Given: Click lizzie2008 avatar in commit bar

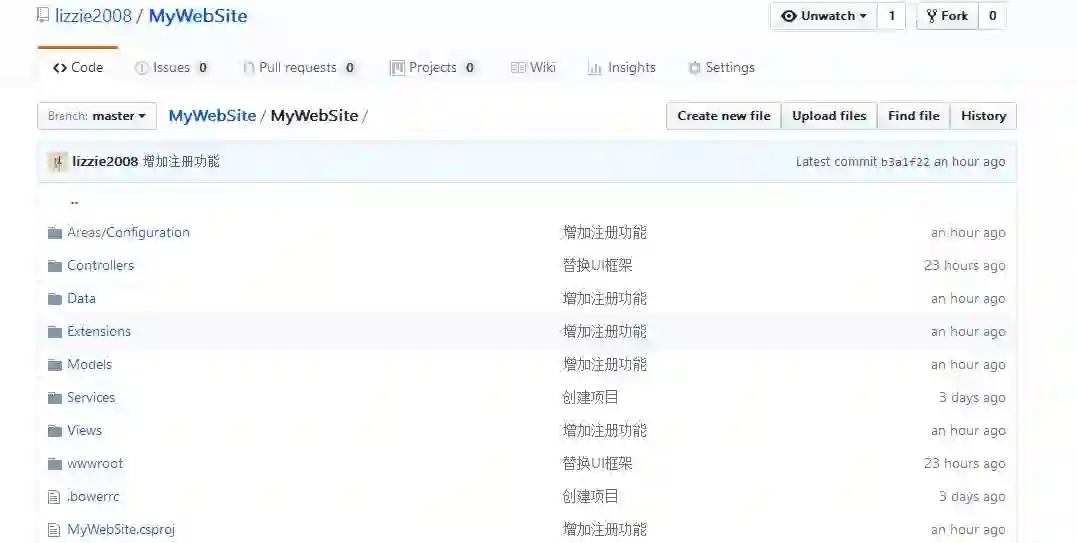Looking at the screenshot, I should pyautogui.click(x=57, y=162).
